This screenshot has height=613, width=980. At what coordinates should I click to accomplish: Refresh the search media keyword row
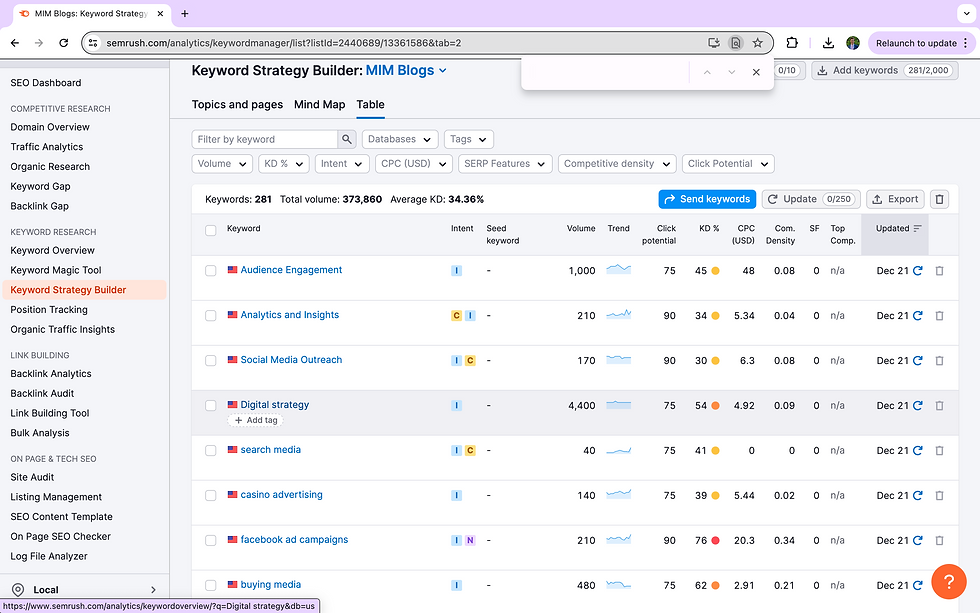tap(918, 451)
